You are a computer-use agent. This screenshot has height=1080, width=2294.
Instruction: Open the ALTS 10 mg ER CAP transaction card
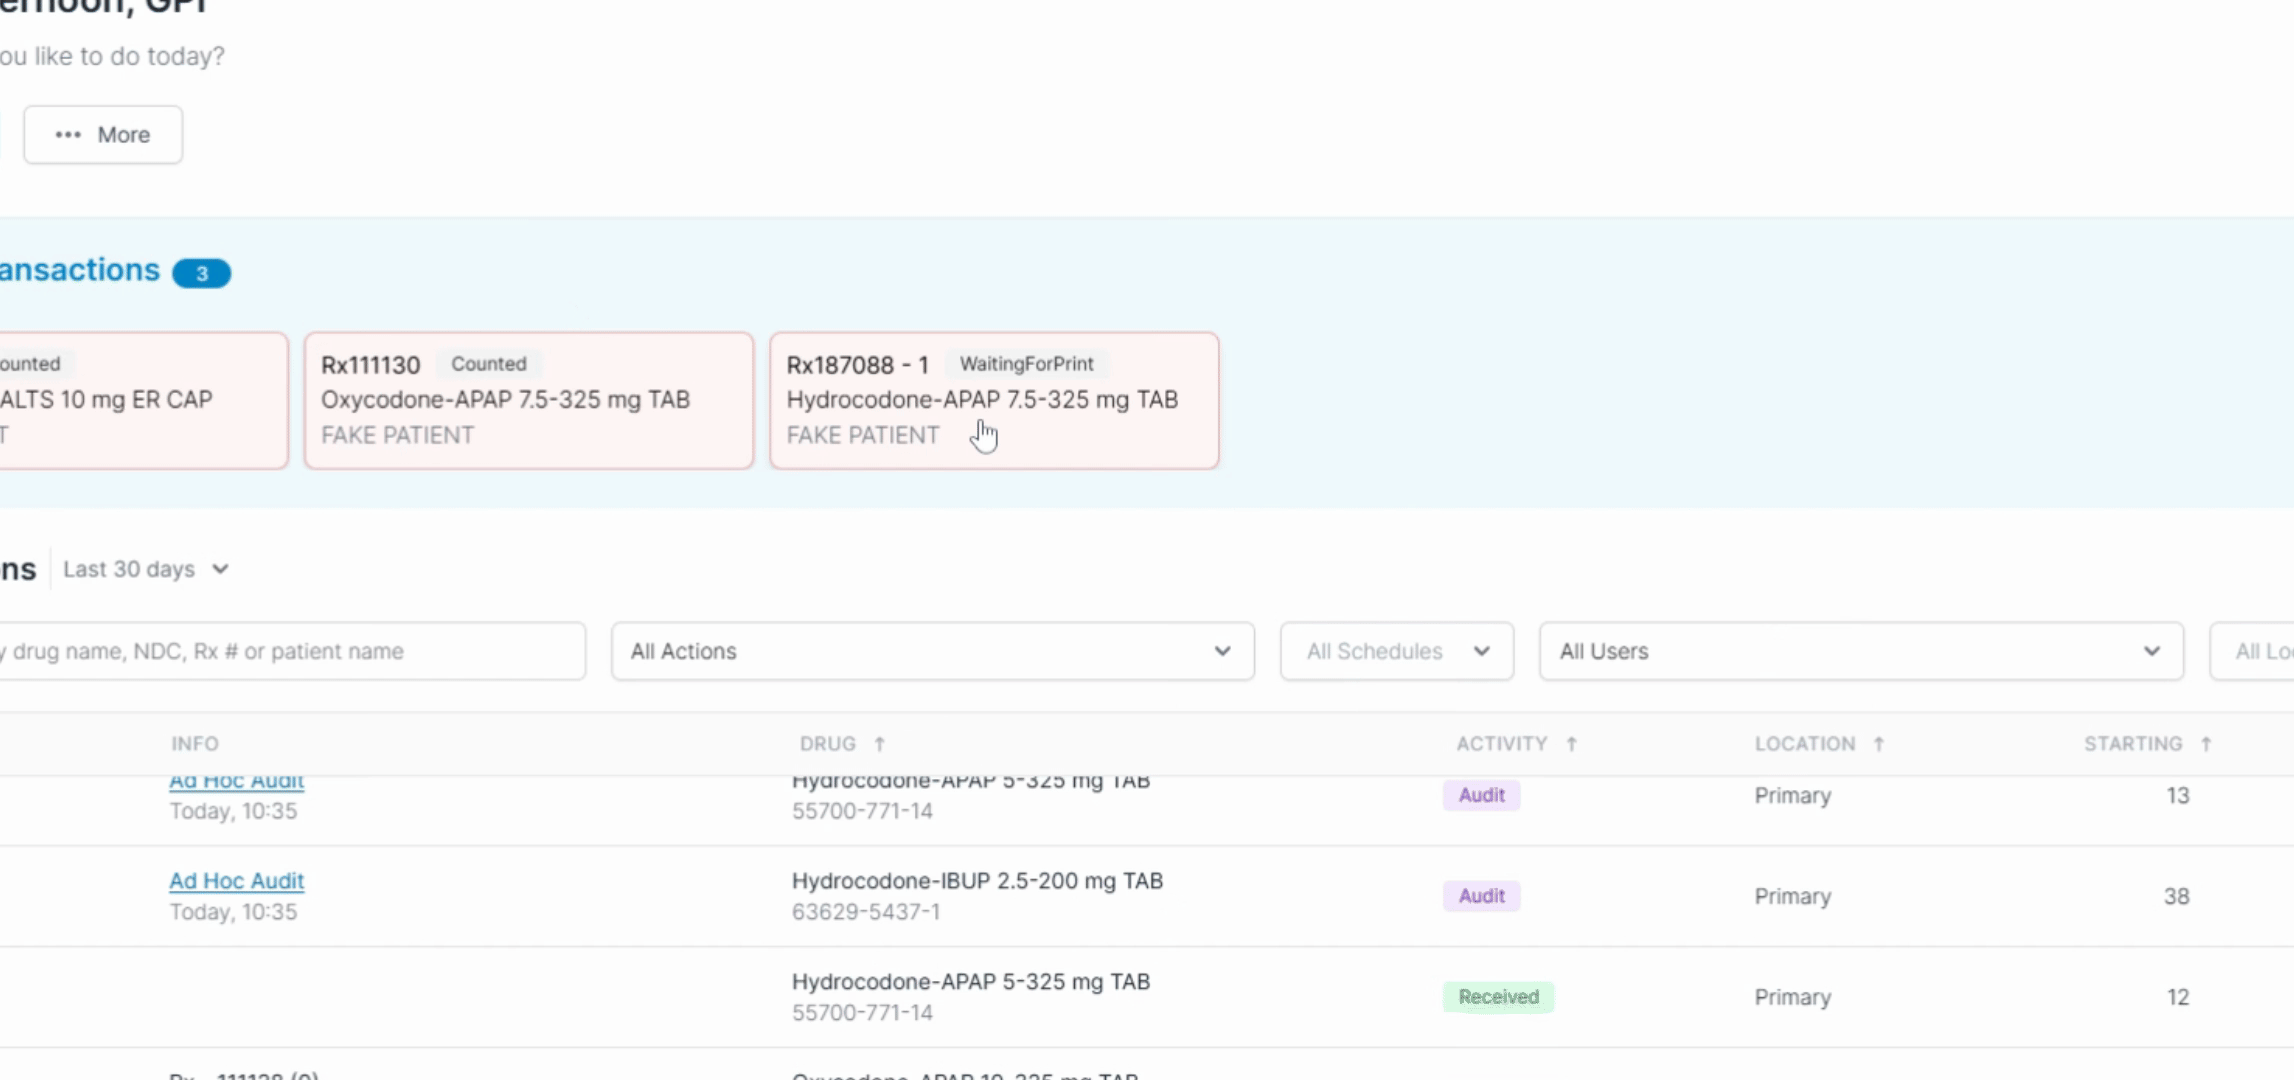pos(143,400)
